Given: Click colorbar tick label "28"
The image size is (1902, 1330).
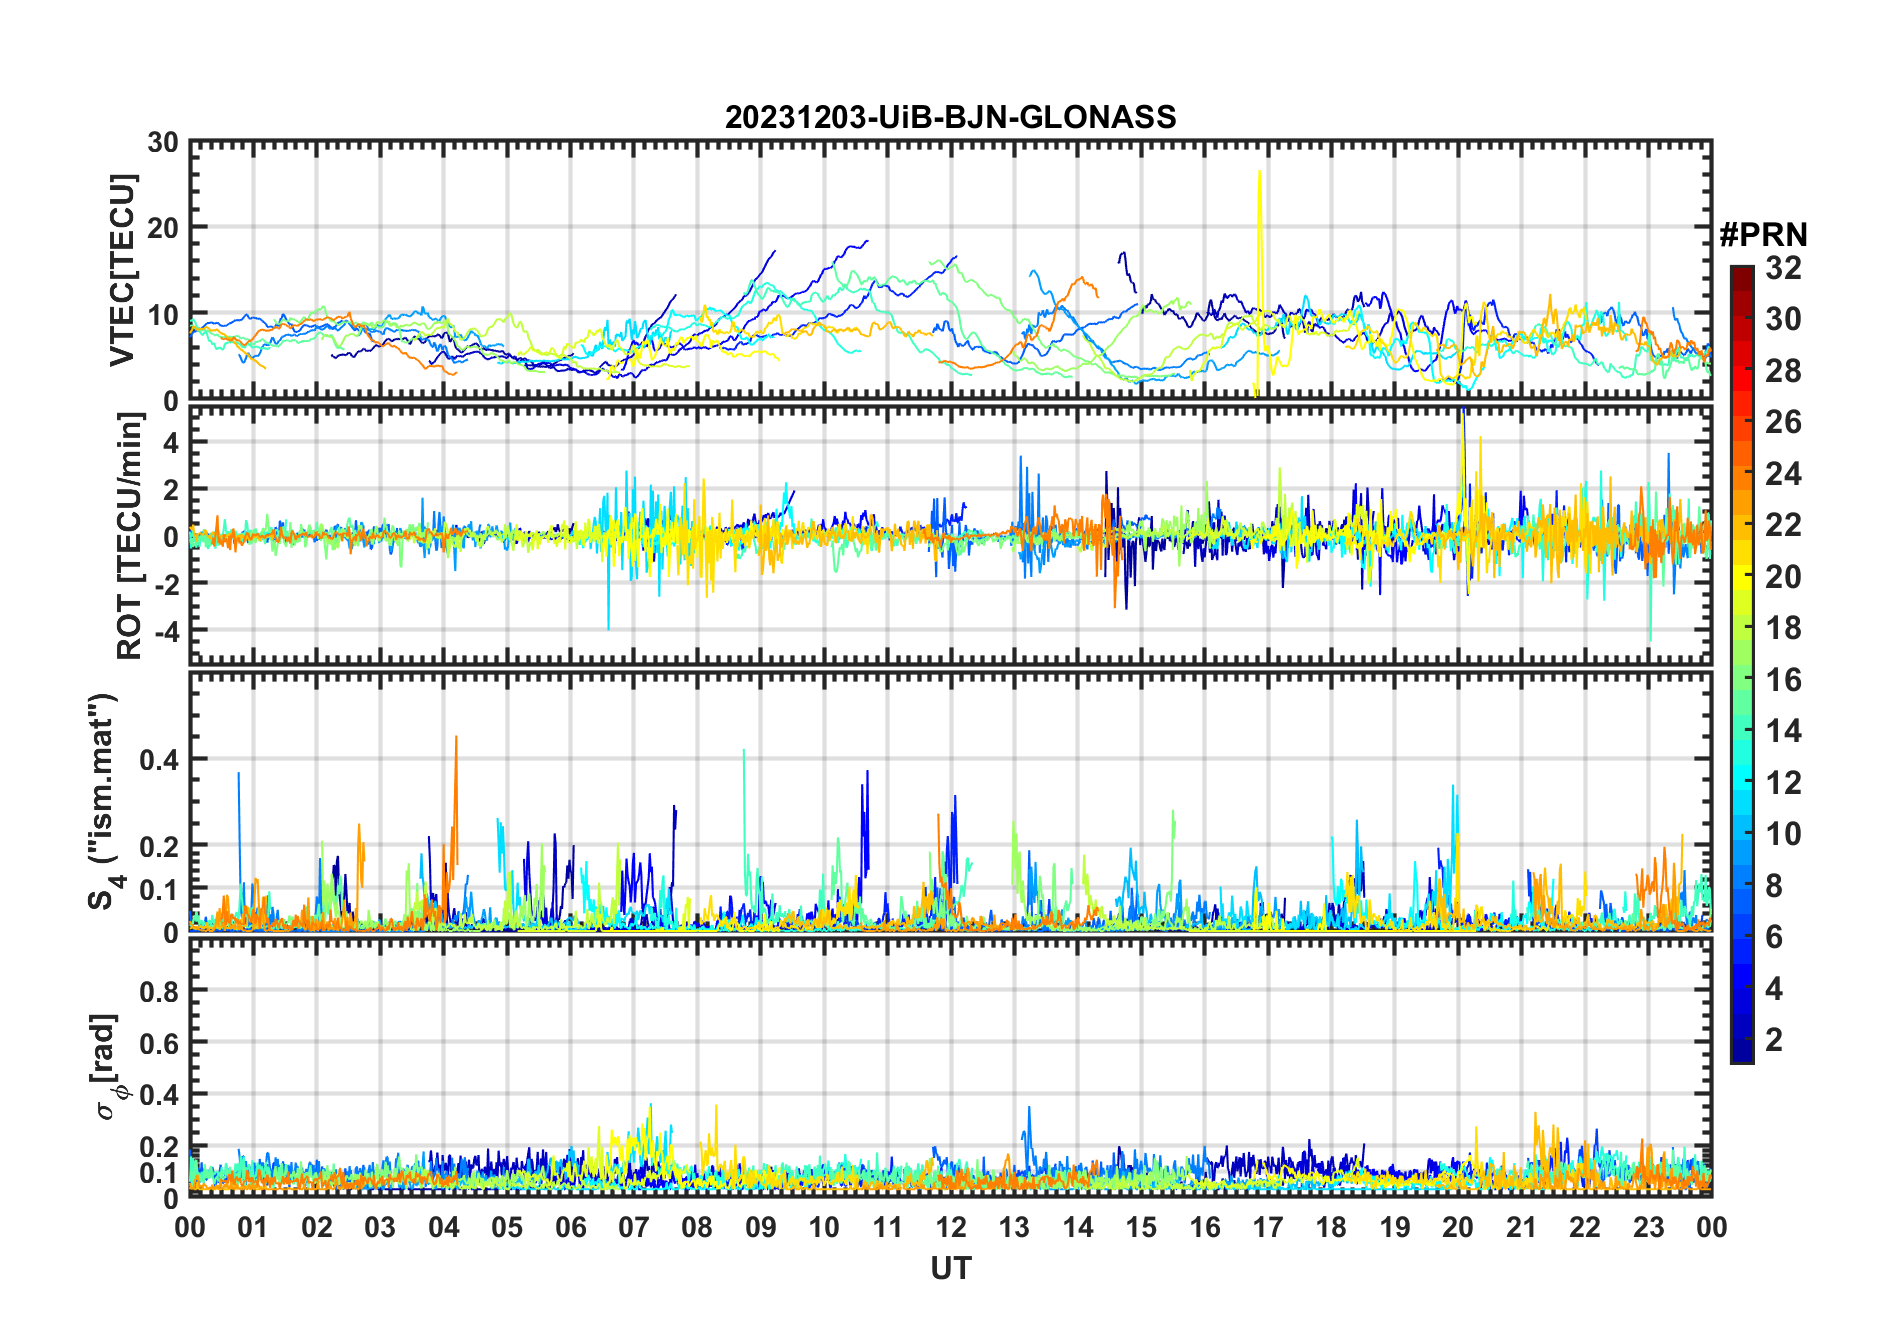Looking at the screenshot, I should click(x=1784, y=371).
